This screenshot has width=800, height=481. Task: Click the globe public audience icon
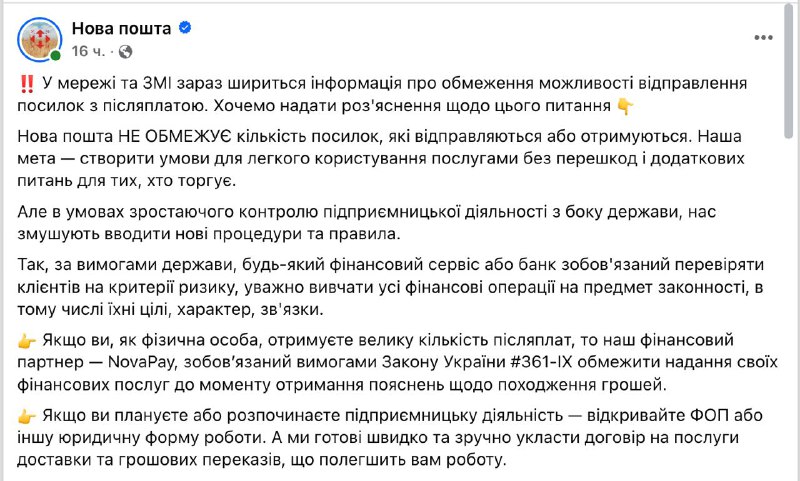(x=125, y=49)
